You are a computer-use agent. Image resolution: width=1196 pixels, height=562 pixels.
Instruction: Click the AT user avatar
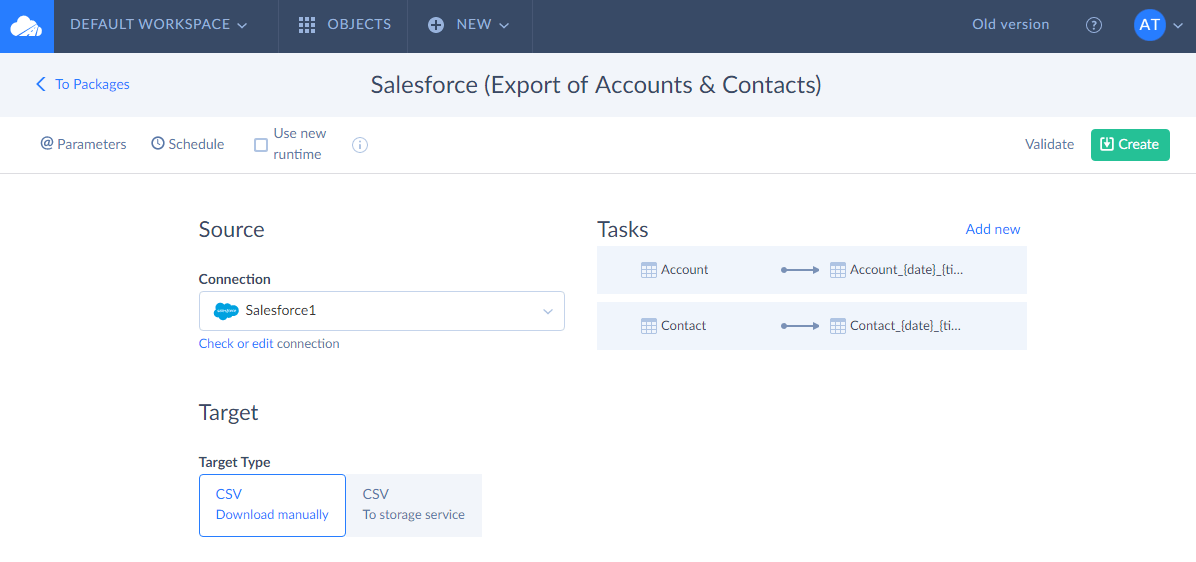[1150, 25]
